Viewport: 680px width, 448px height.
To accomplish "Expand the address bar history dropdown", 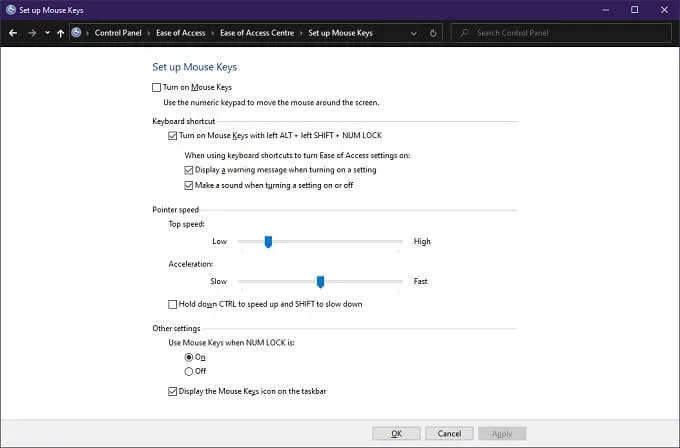I will tap(414, 33).
